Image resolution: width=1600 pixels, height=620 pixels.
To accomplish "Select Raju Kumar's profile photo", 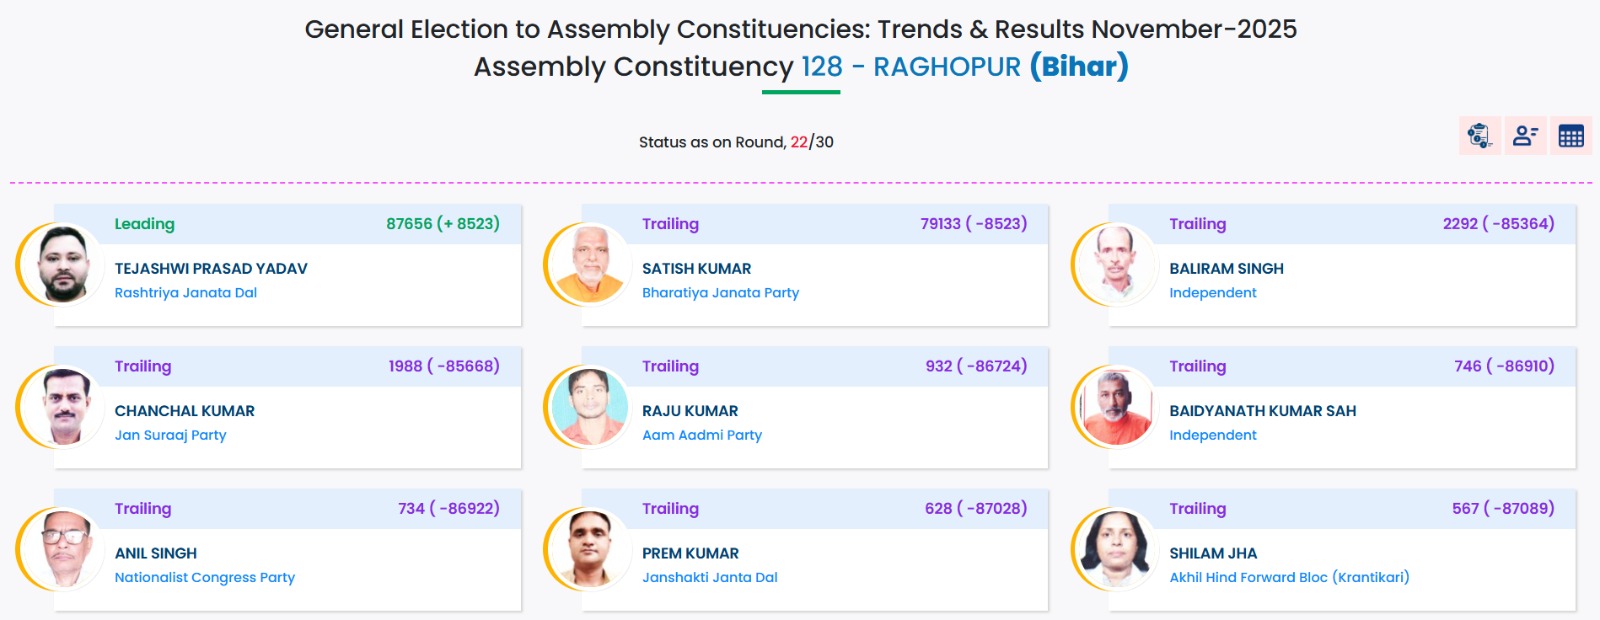I will tap(590, 406).
